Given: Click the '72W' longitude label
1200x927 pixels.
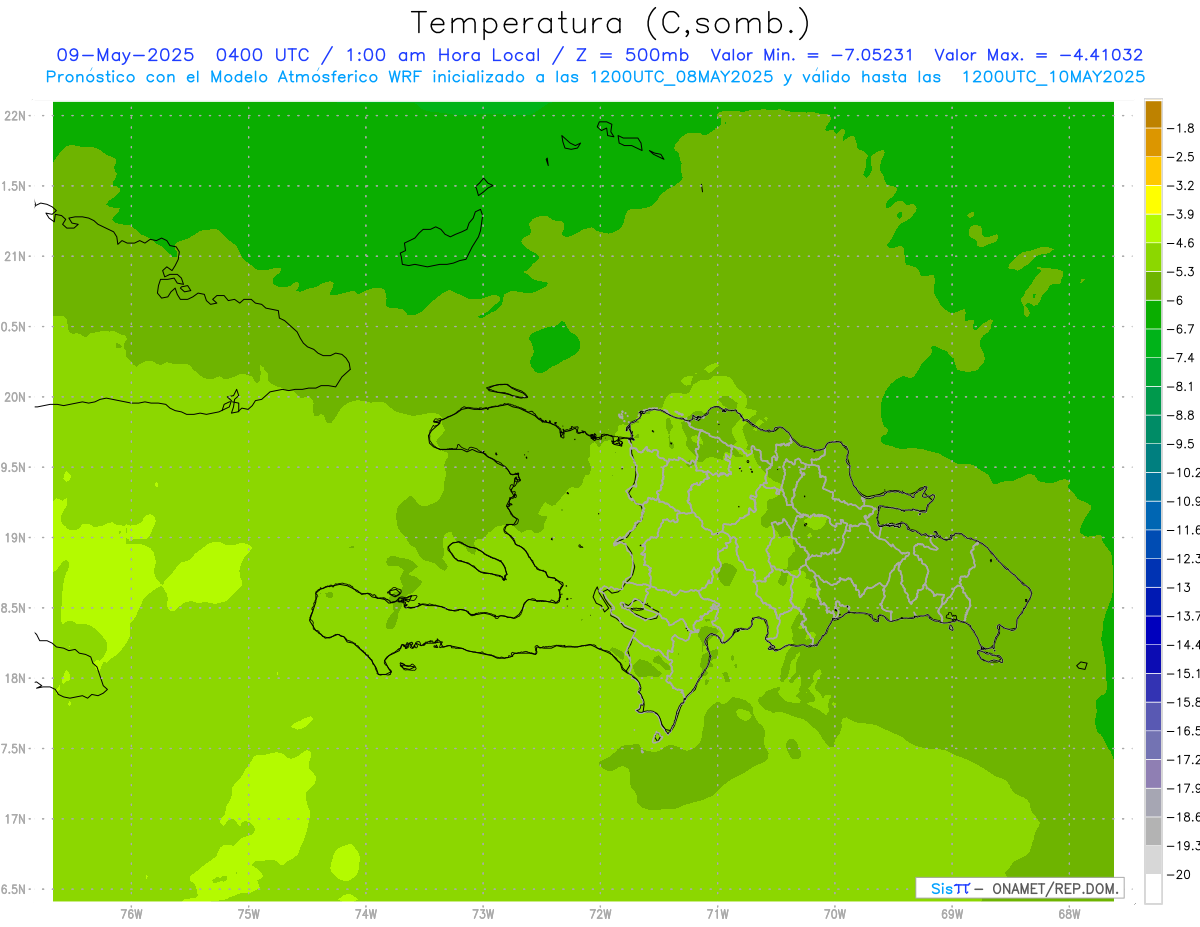Looking at the screenshot, I should (x=600, y=914).
